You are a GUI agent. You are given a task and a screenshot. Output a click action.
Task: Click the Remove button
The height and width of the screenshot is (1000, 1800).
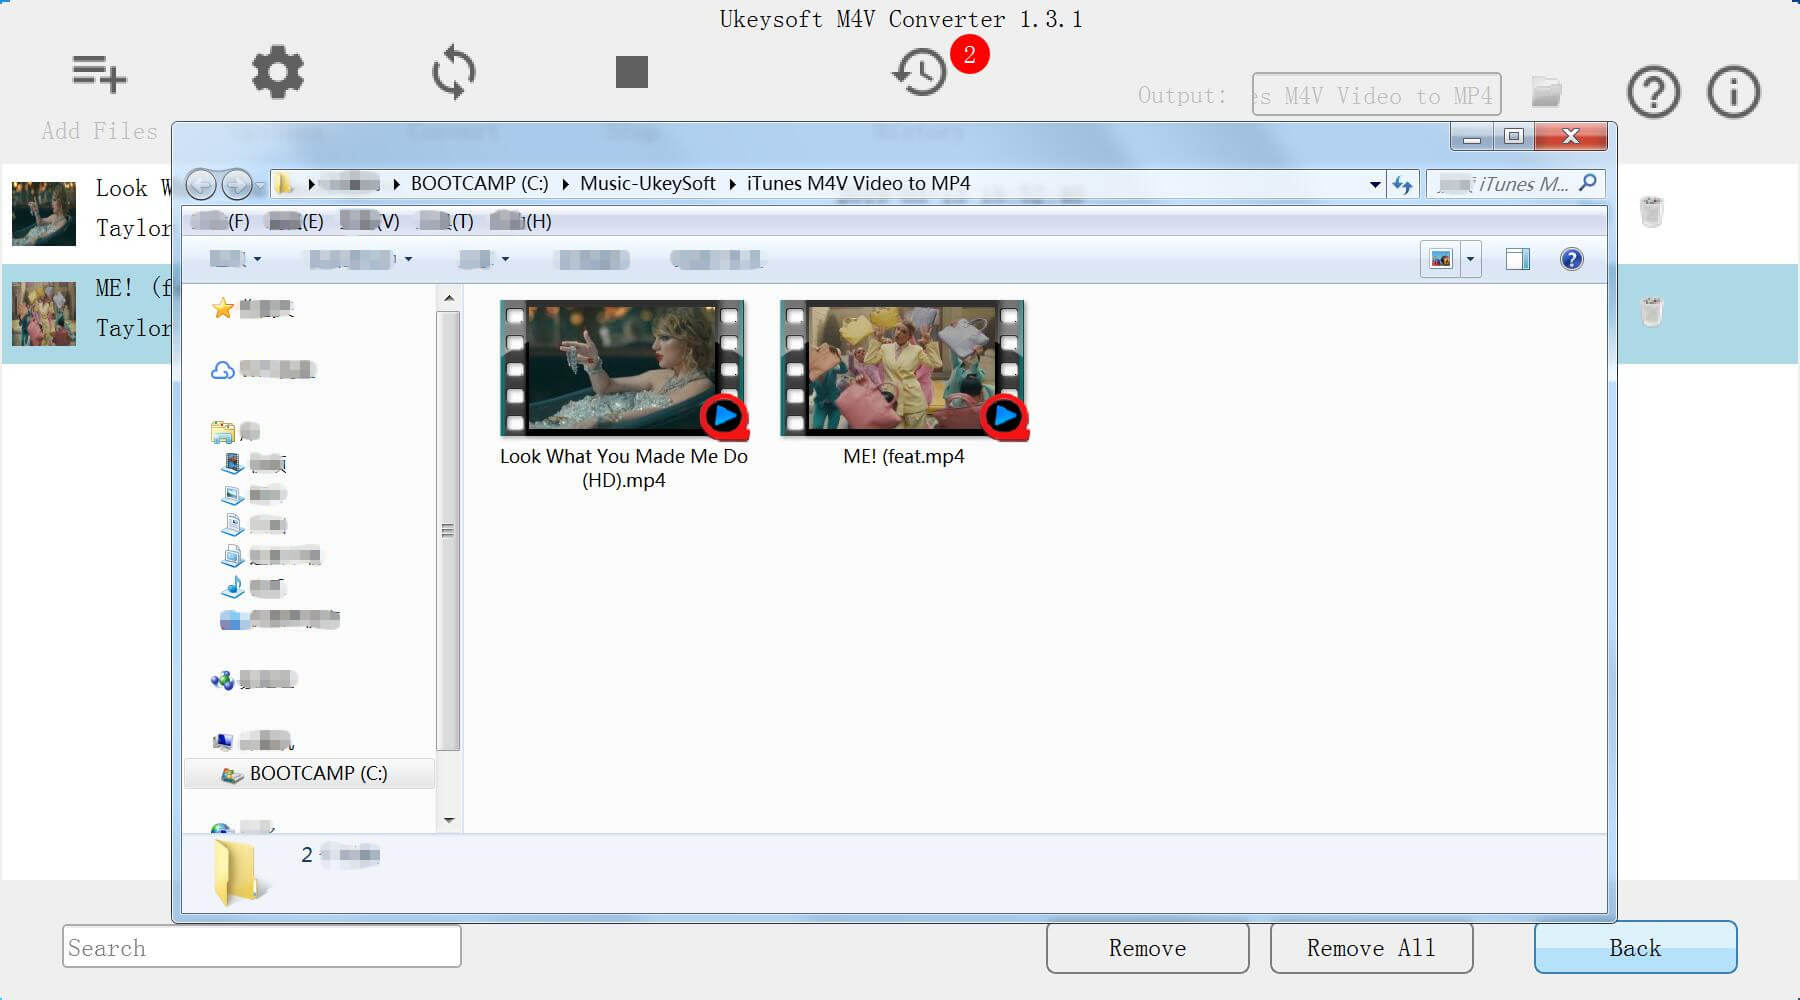(x=1147, y=948)
